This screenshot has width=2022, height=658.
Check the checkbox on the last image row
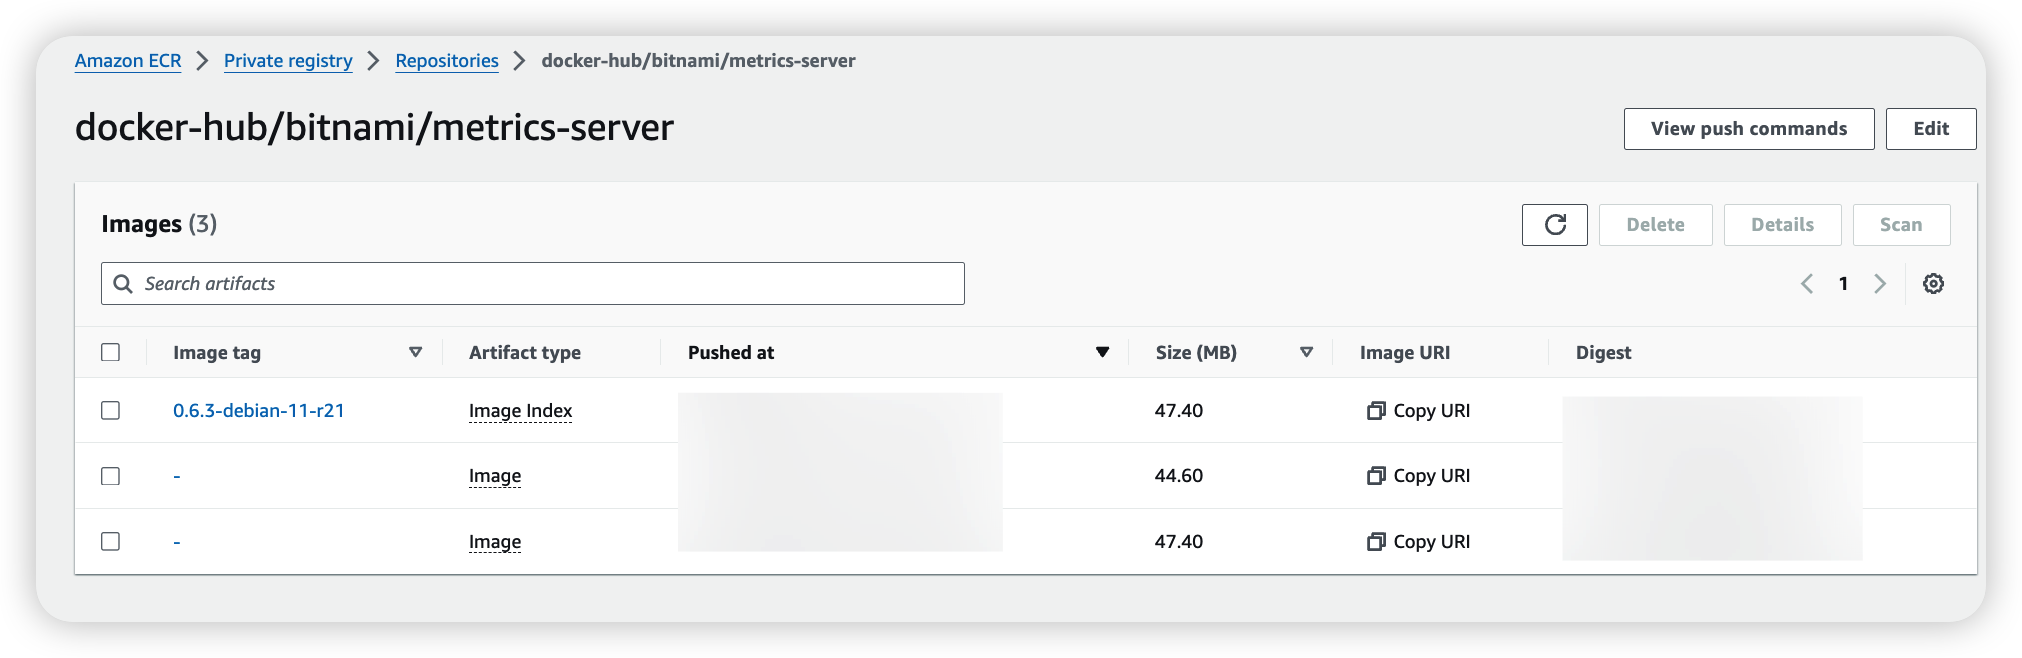(110, 541)
